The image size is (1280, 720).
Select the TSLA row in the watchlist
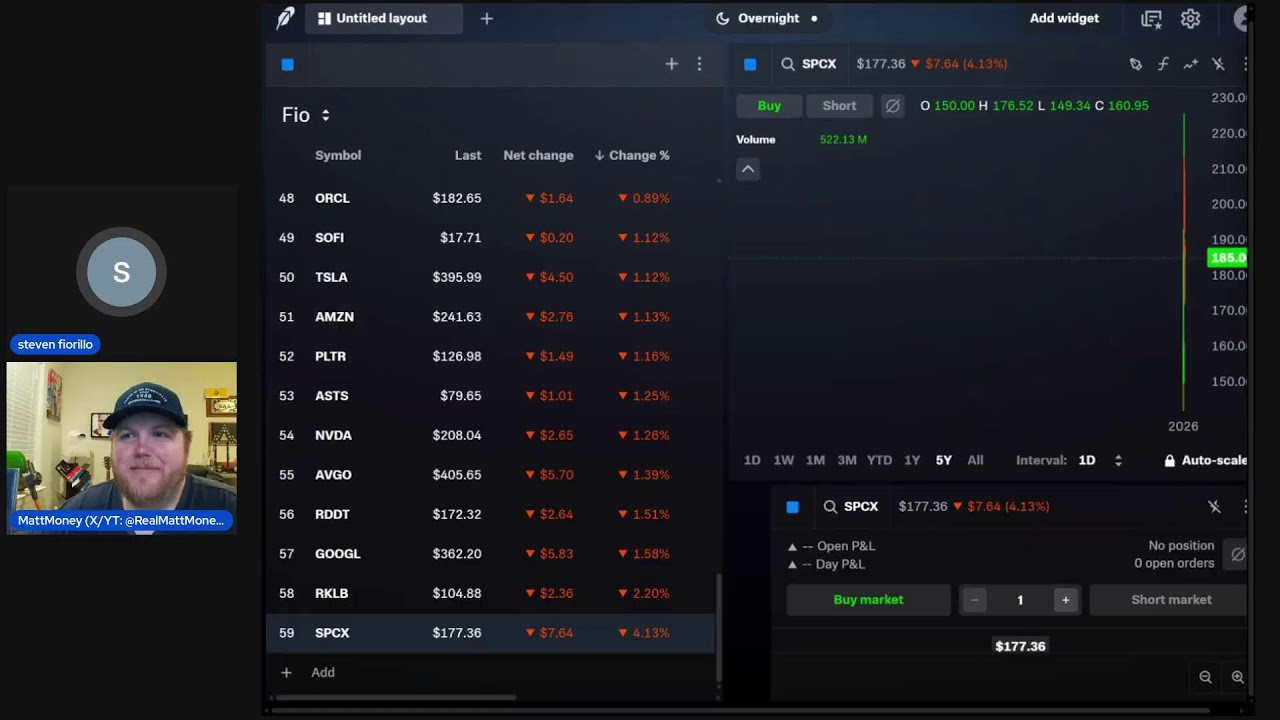tap(491, 277)
